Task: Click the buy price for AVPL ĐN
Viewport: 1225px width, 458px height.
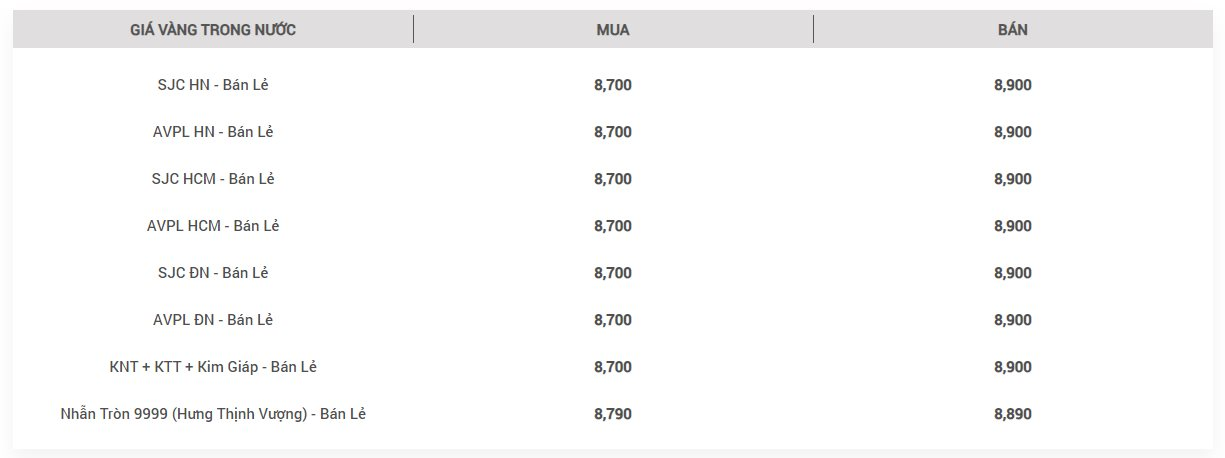Action: (613, 320)
